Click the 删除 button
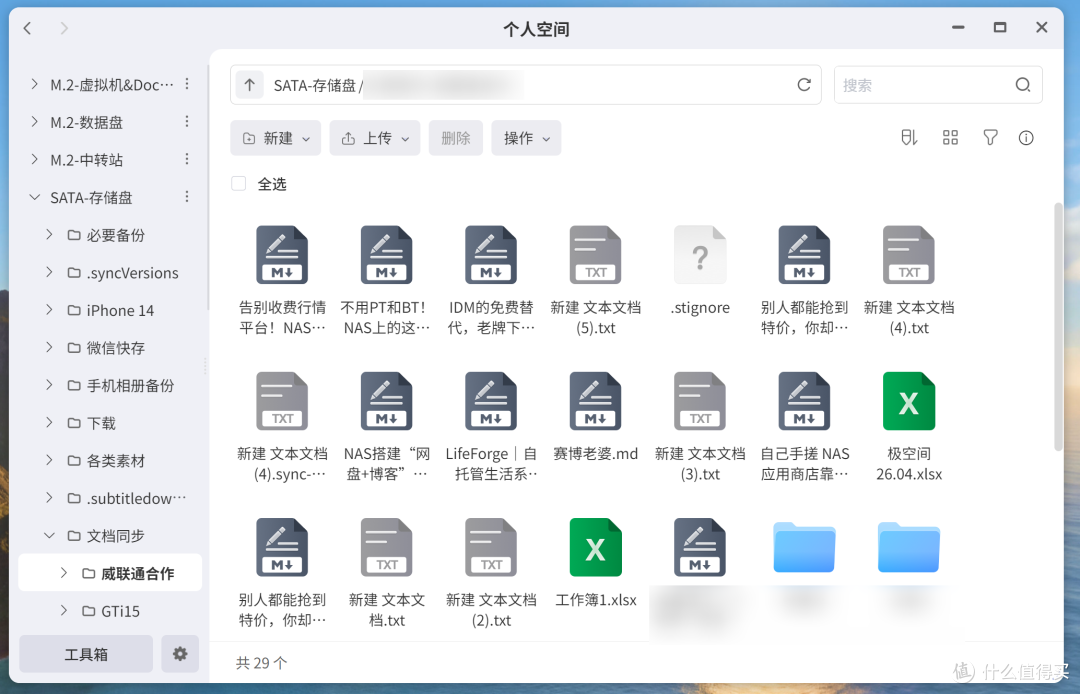Image resolution: width=1080 pixels, height=694 pixels. tap(455, 138)
